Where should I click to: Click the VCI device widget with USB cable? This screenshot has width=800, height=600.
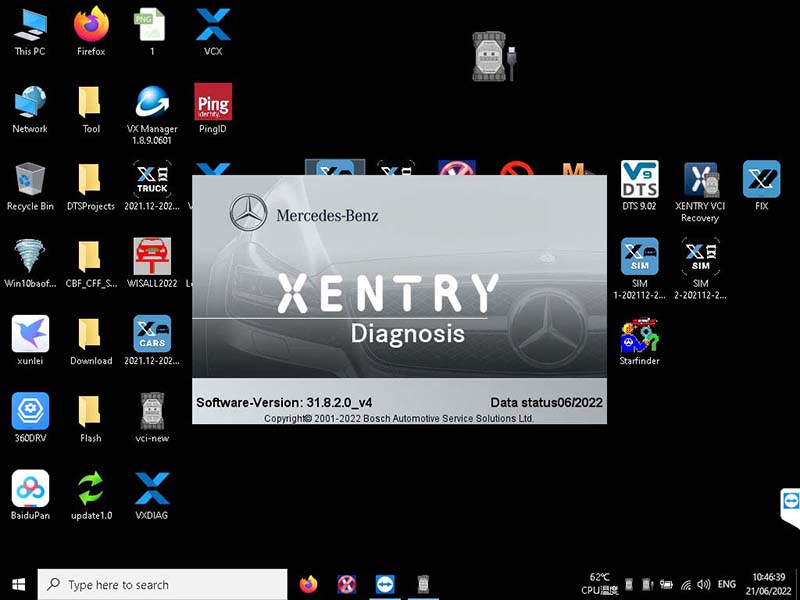(x=494, y=57)
